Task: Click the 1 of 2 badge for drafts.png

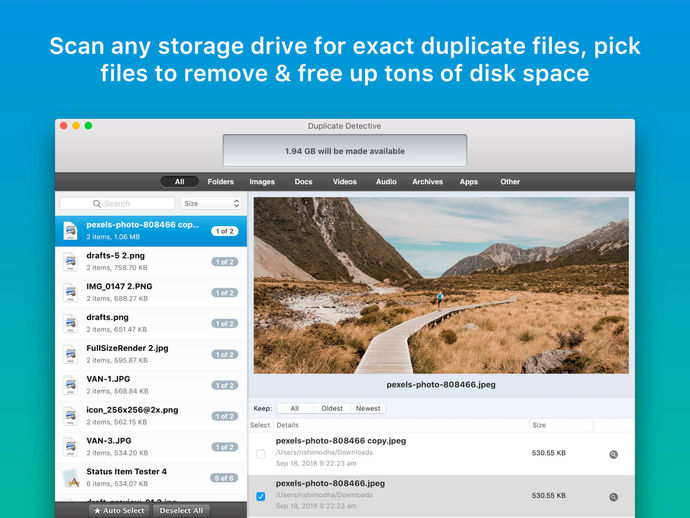Action: [225, 323]
